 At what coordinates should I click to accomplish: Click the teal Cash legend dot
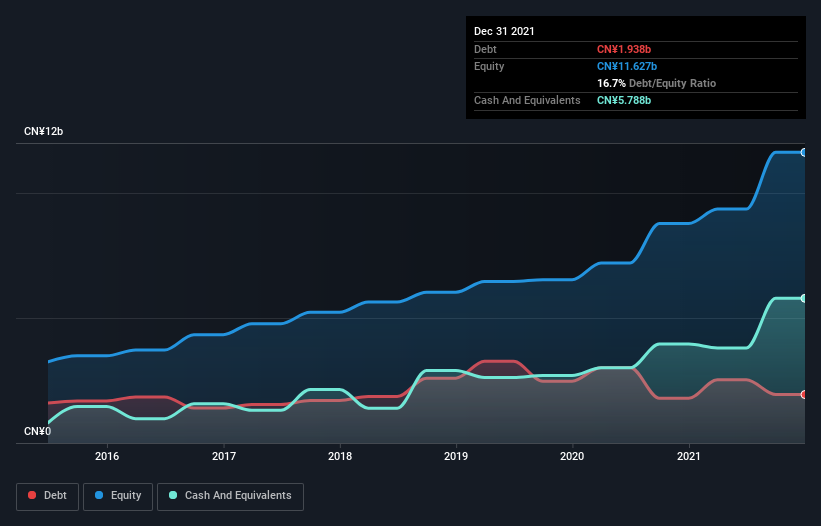(x=173, y=495)
